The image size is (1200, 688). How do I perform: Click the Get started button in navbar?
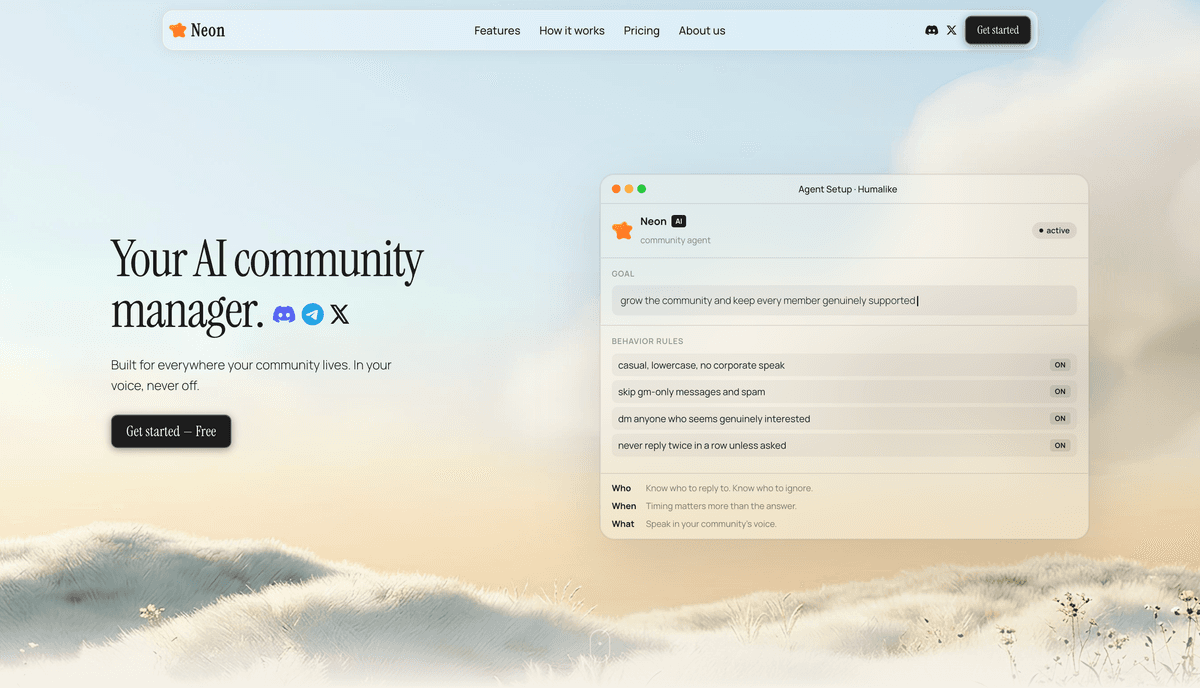[x=998, y=30]
